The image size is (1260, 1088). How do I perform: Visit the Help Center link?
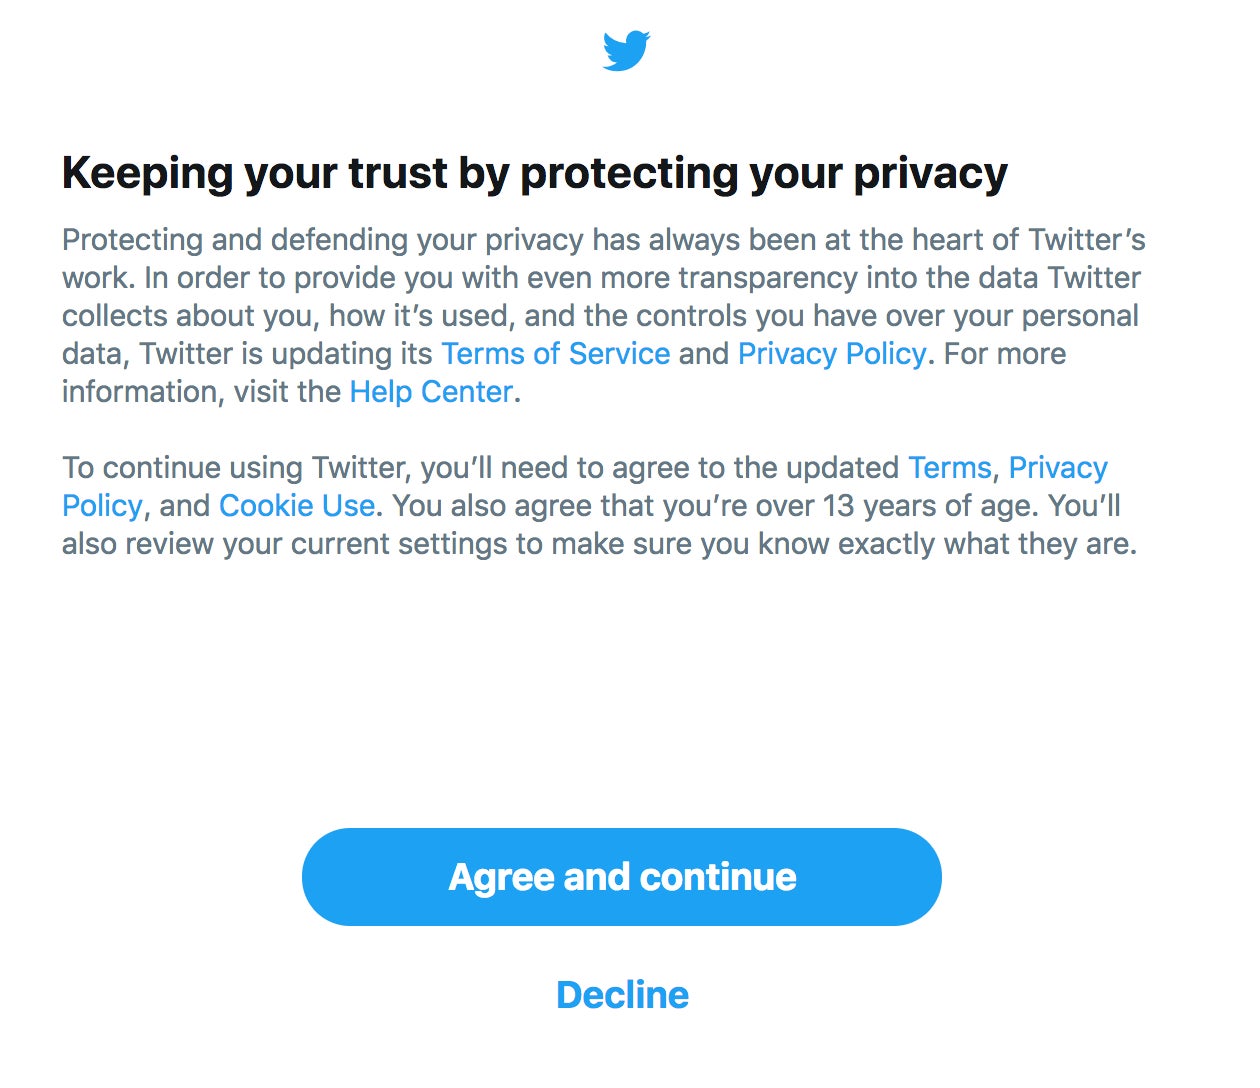[x=431, y=392]
